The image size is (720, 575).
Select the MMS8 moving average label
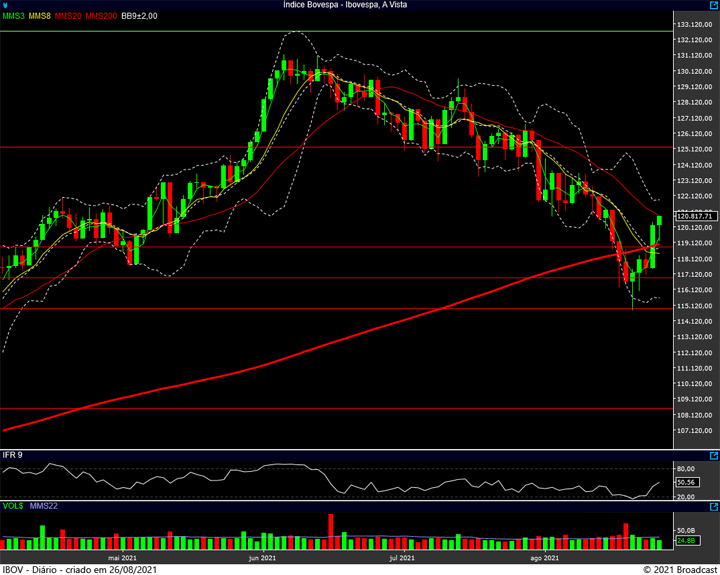coord(39,16)
